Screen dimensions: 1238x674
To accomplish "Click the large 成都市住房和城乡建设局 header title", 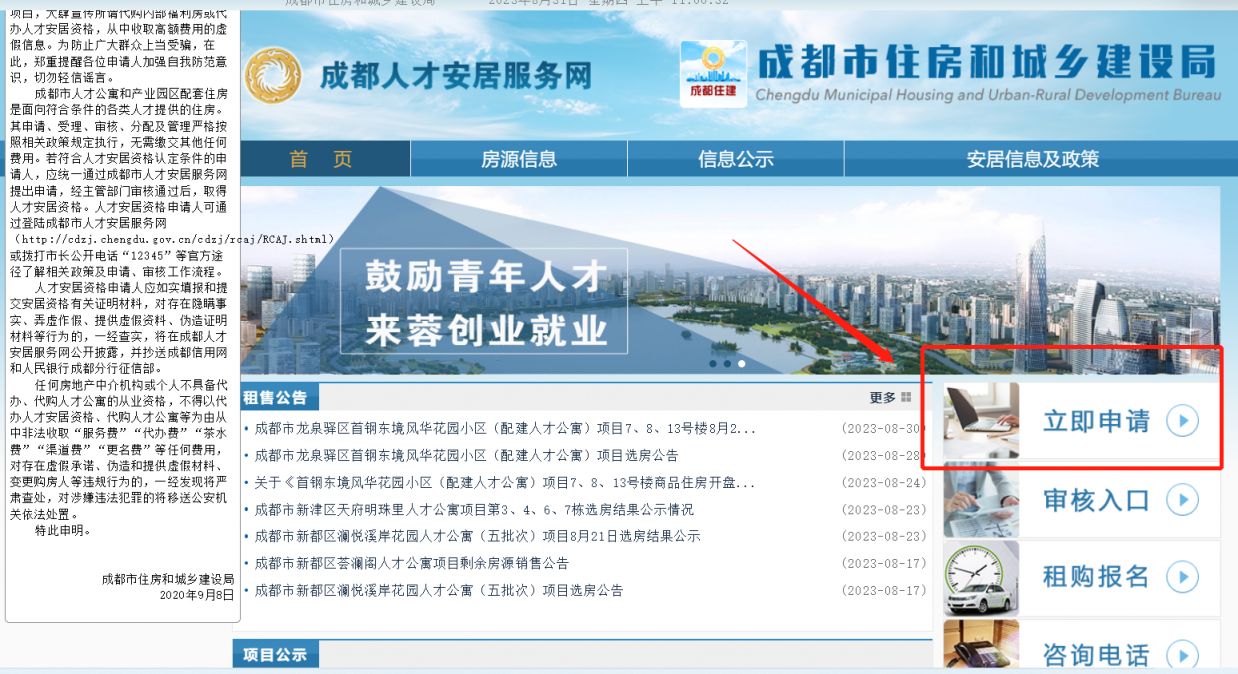I will (987, 62).
